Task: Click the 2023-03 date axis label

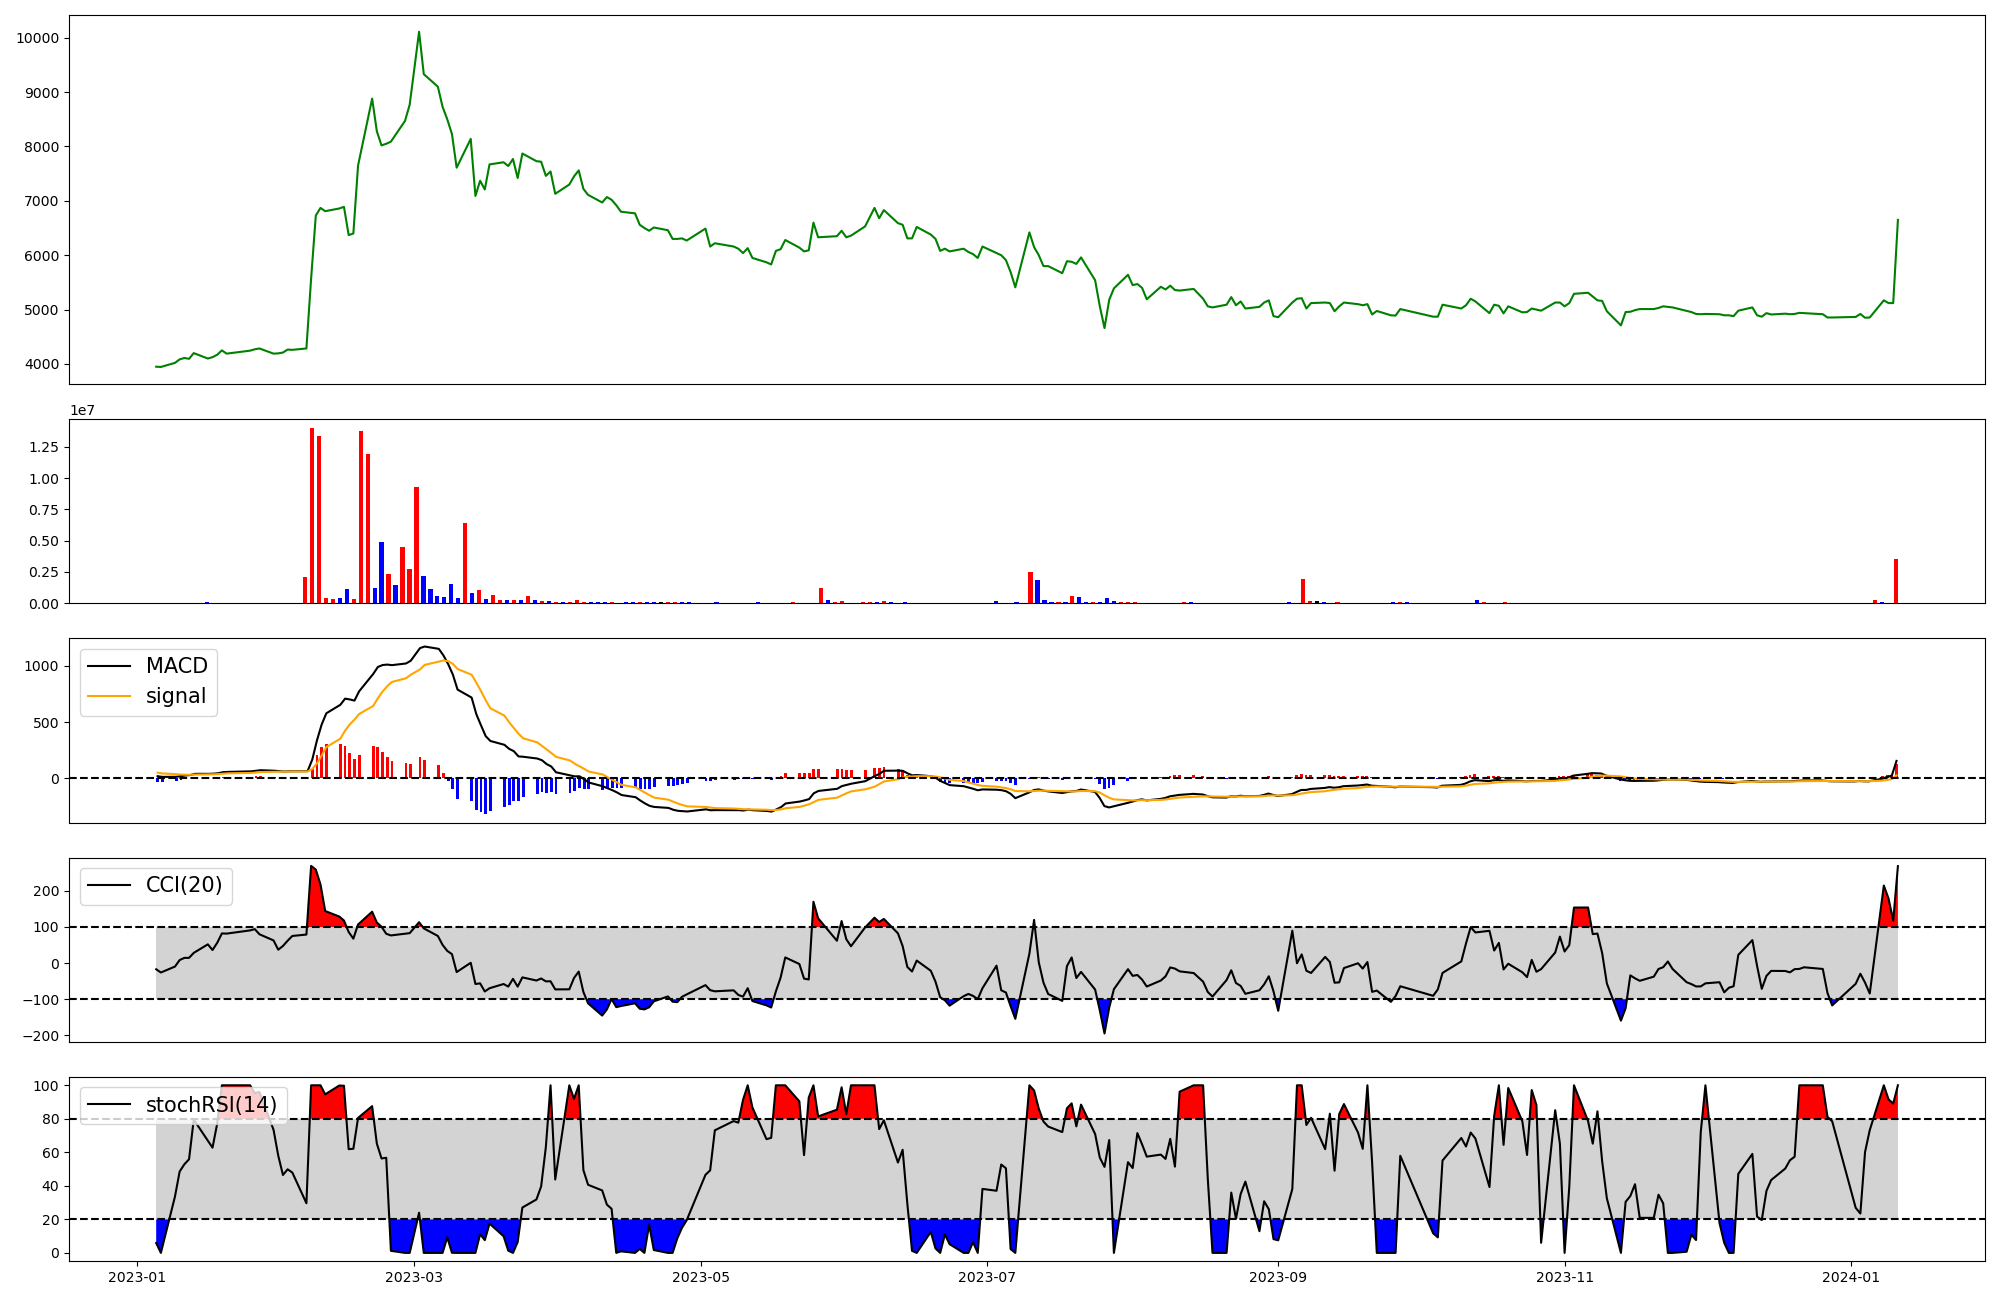Action: (414, 1277)
